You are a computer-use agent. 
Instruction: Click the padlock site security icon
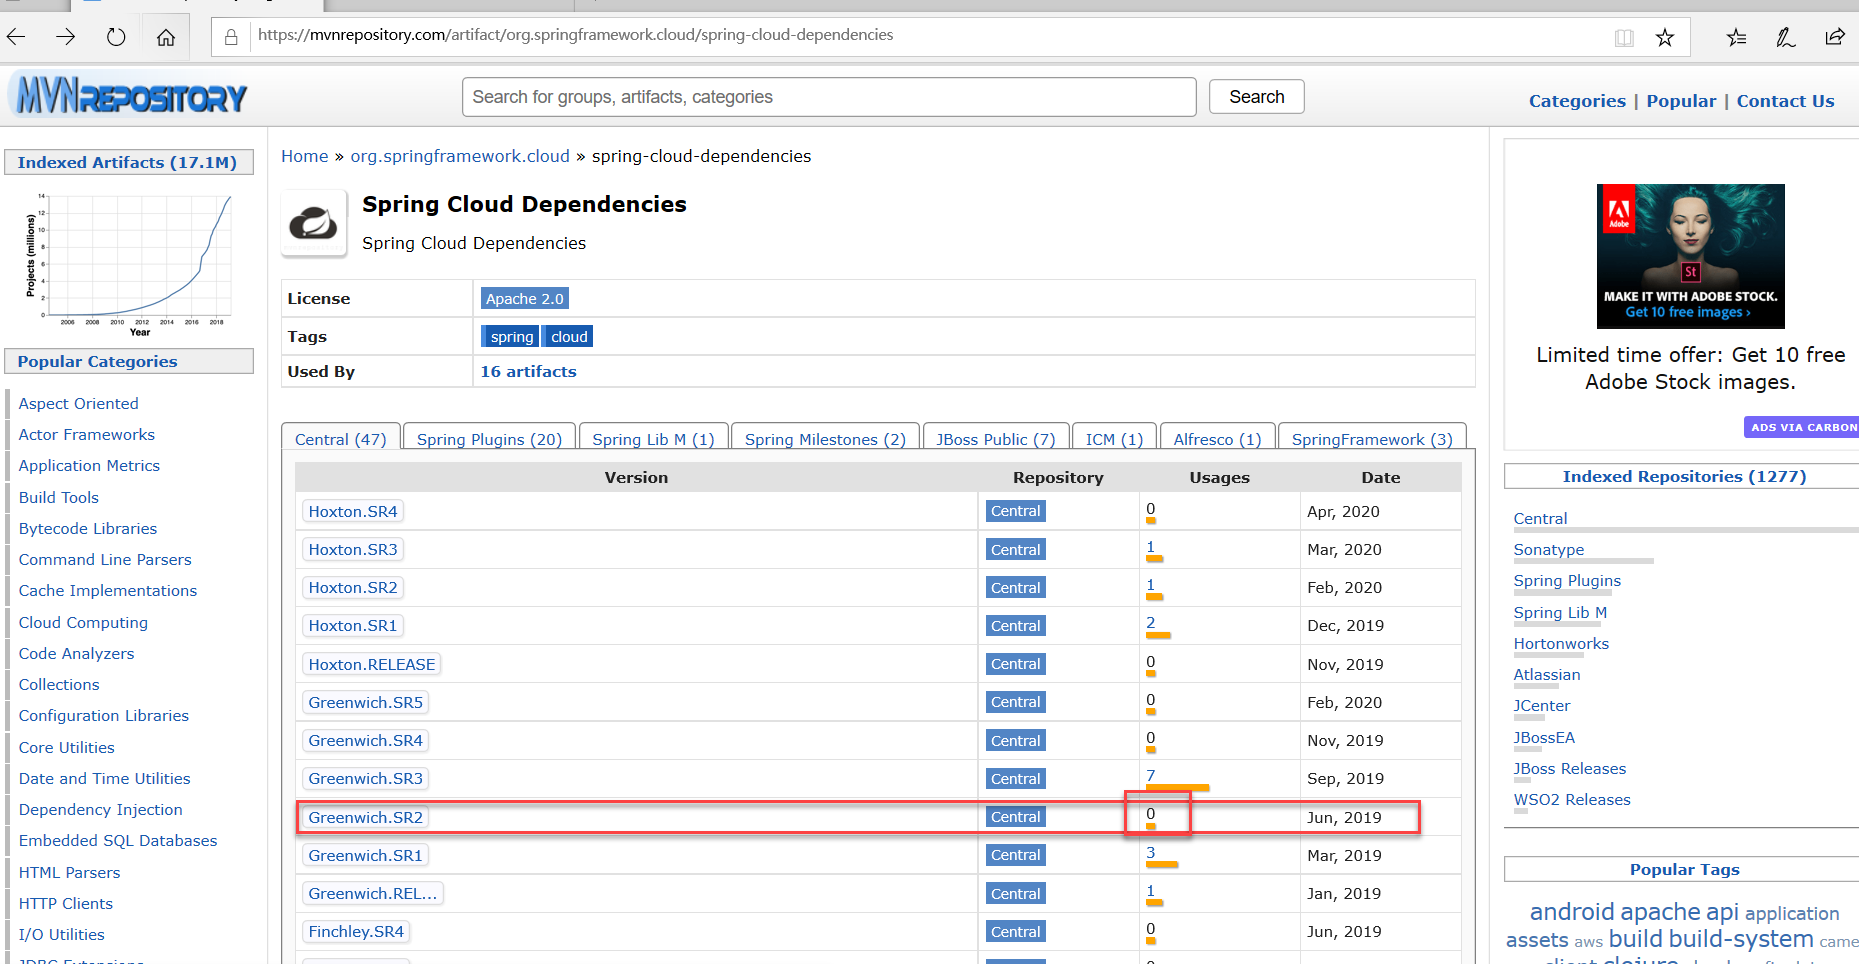[x=231, y=37]
